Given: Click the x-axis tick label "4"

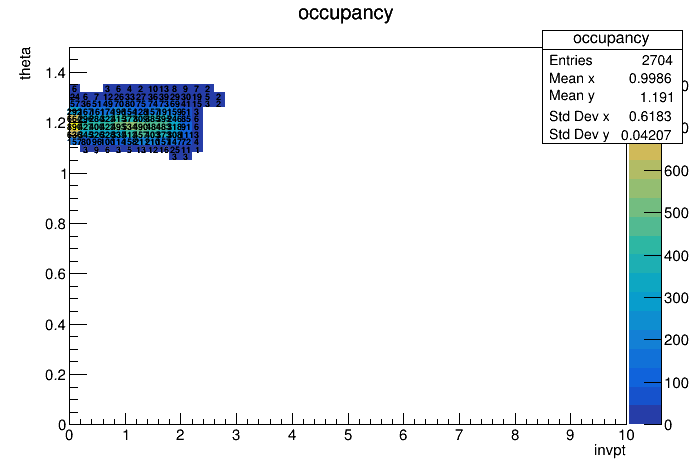Looking at the screenshot, I should [x=292, y=435].
